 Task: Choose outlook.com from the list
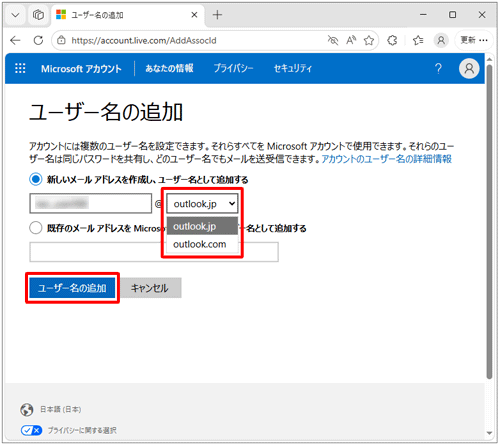202,244
